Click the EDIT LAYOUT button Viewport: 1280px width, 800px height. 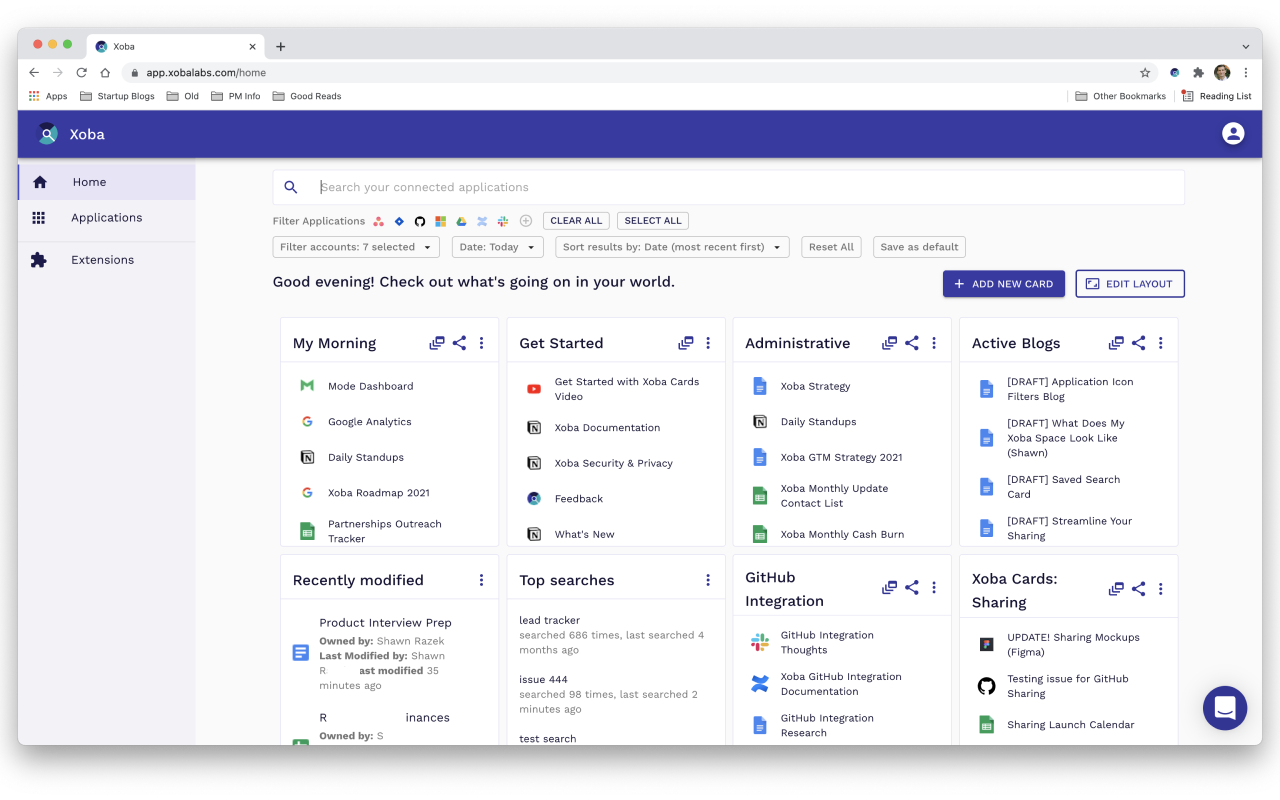pos(1130,284)
